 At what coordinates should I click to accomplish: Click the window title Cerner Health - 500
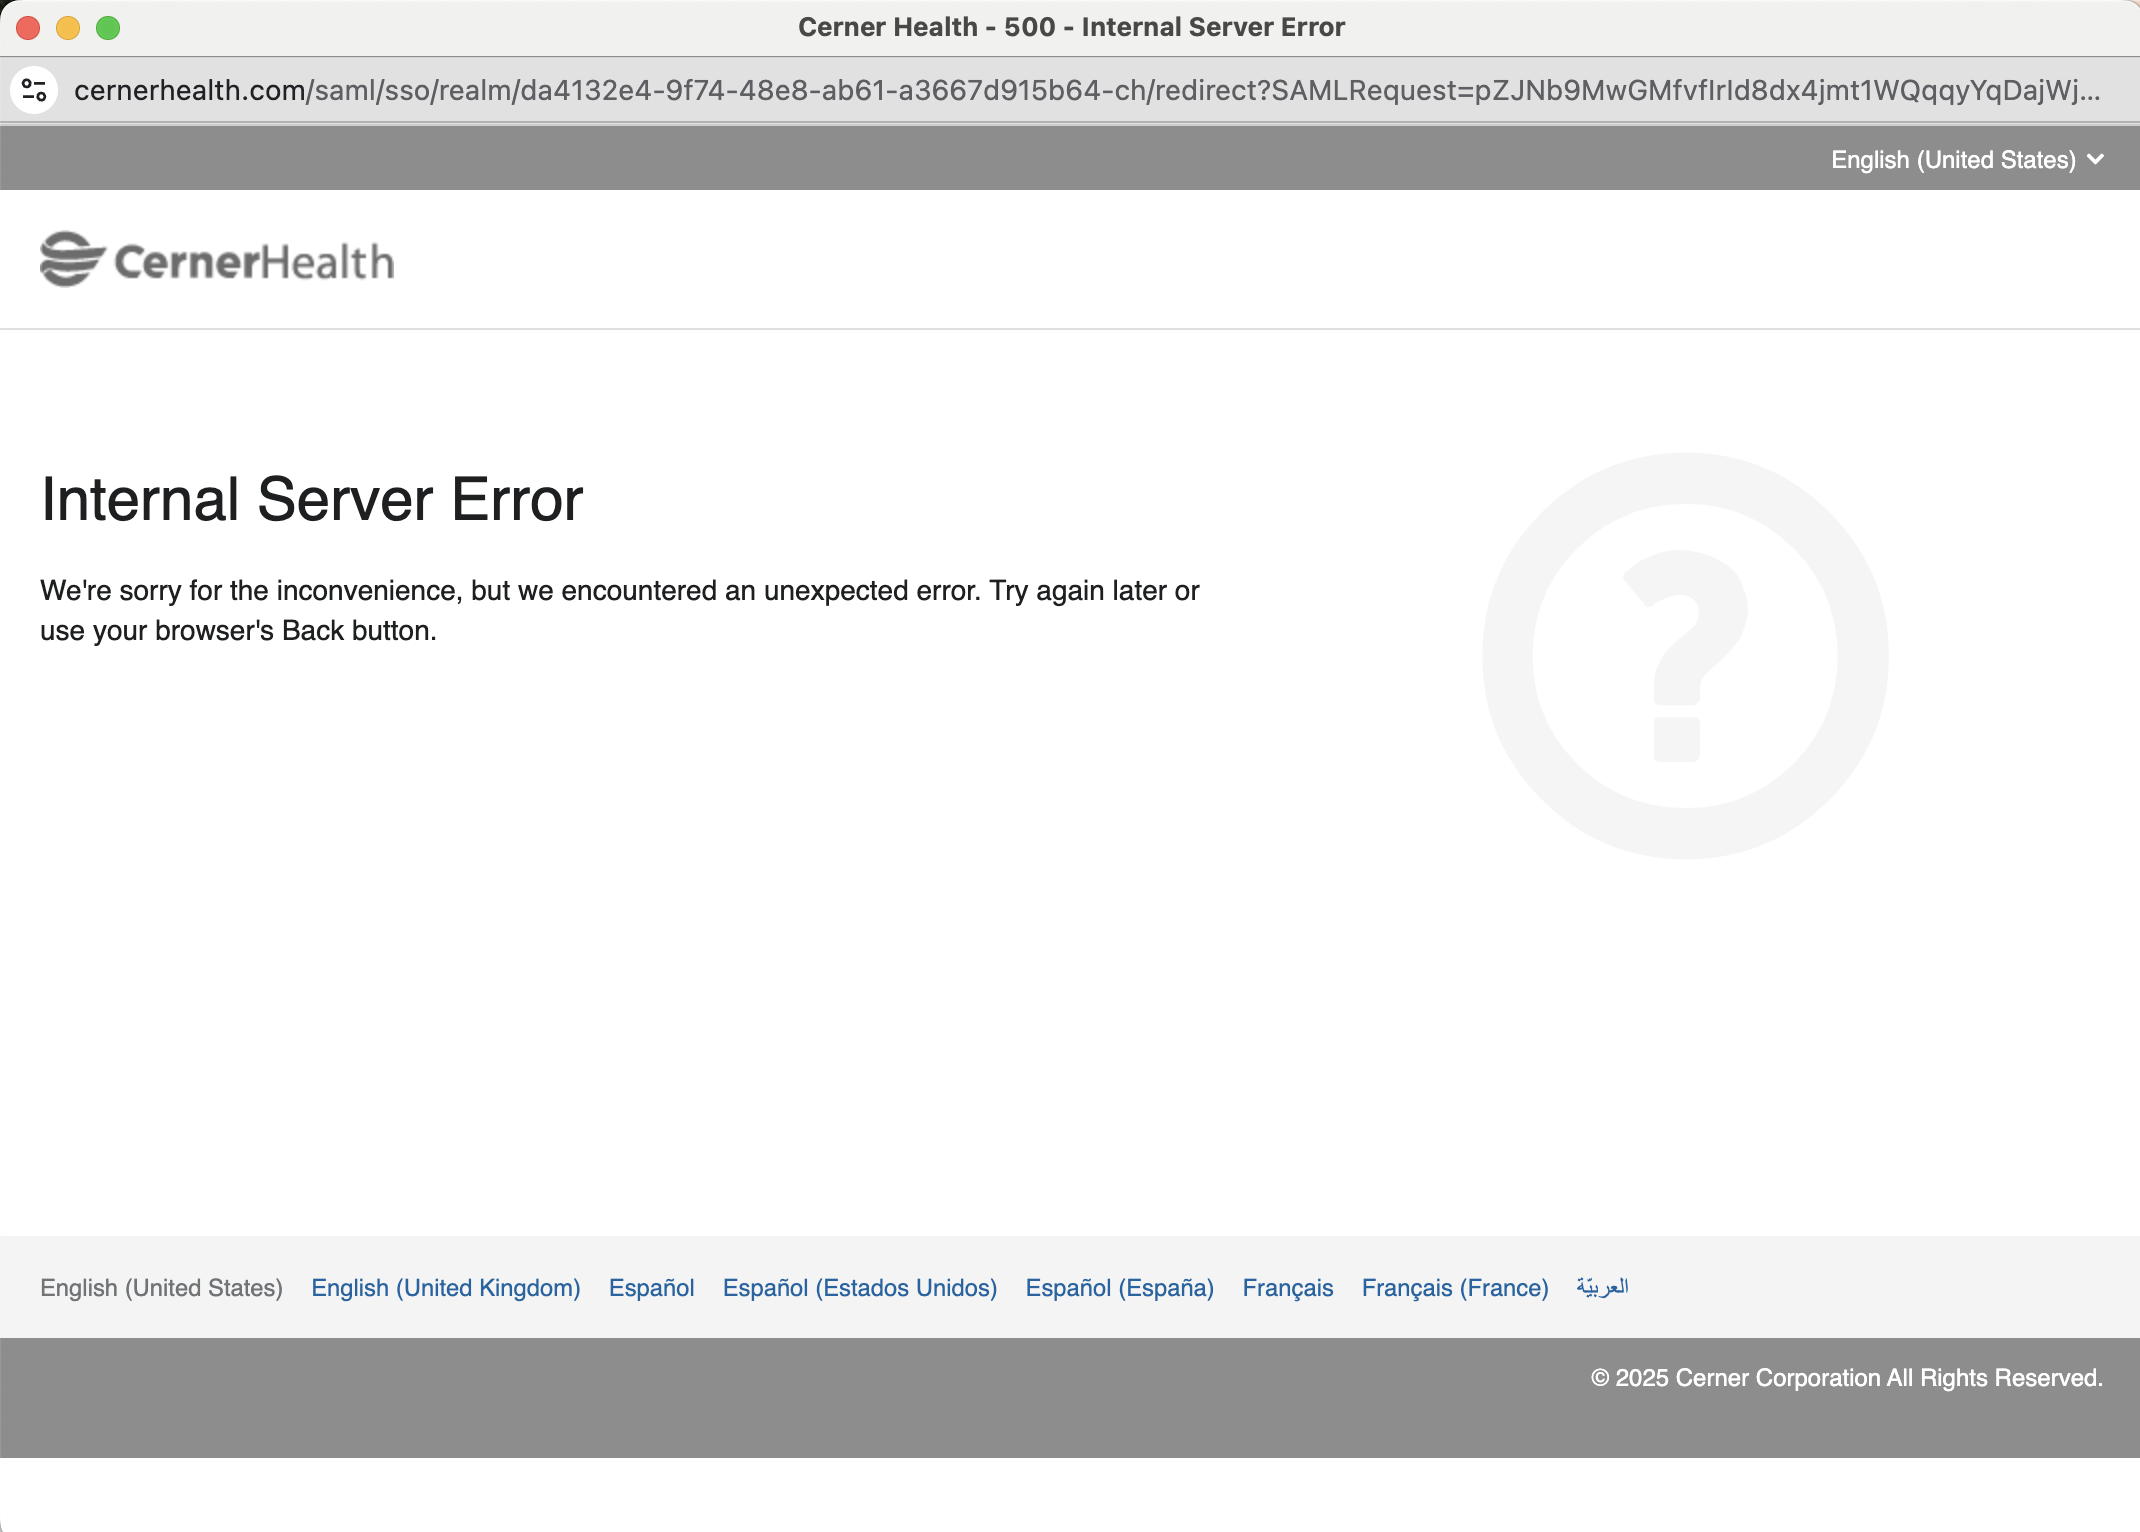pos(1071,27)
